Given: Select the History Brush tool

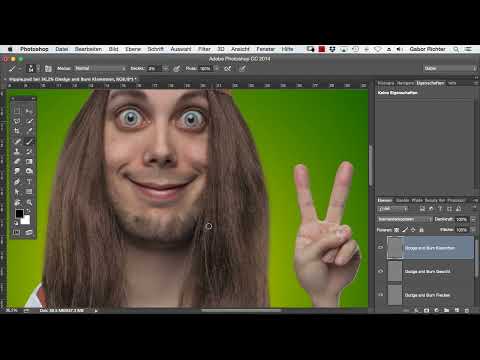Looking at the screenshot, I should 29,151.
